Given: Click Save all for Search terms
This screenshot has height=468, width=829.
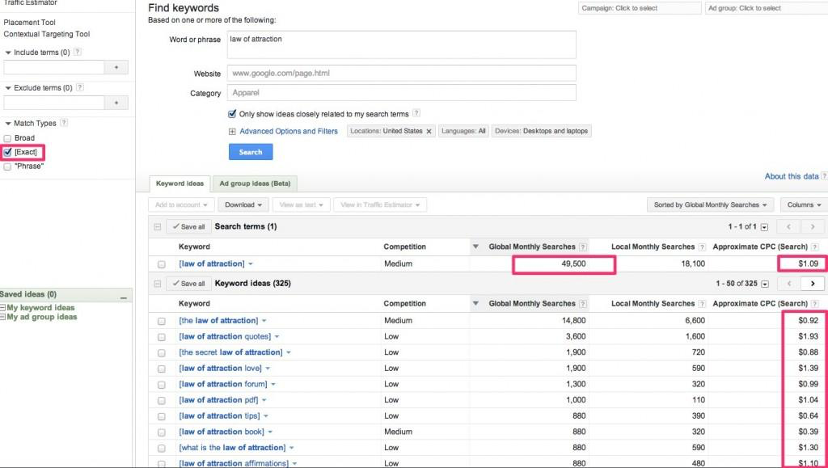Looking at the screenshot, I should point(189,227).
